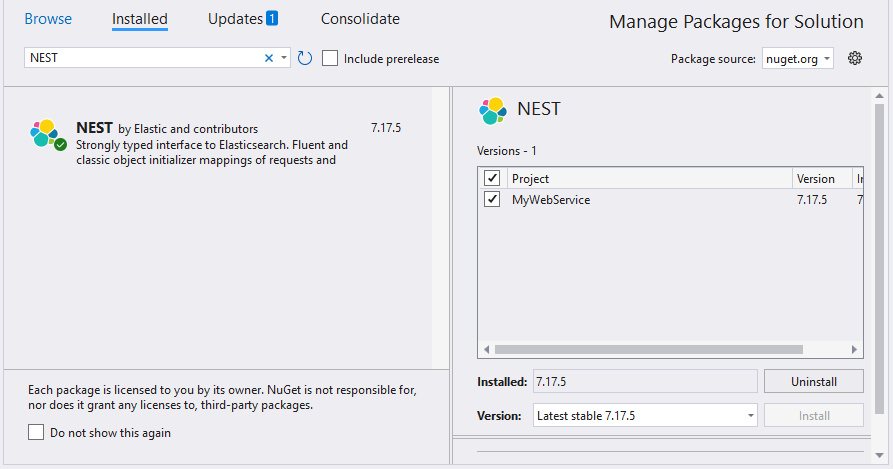Click the Uninstall button
The width and height of the screenshot is (893, 469).
pos(813,381)
